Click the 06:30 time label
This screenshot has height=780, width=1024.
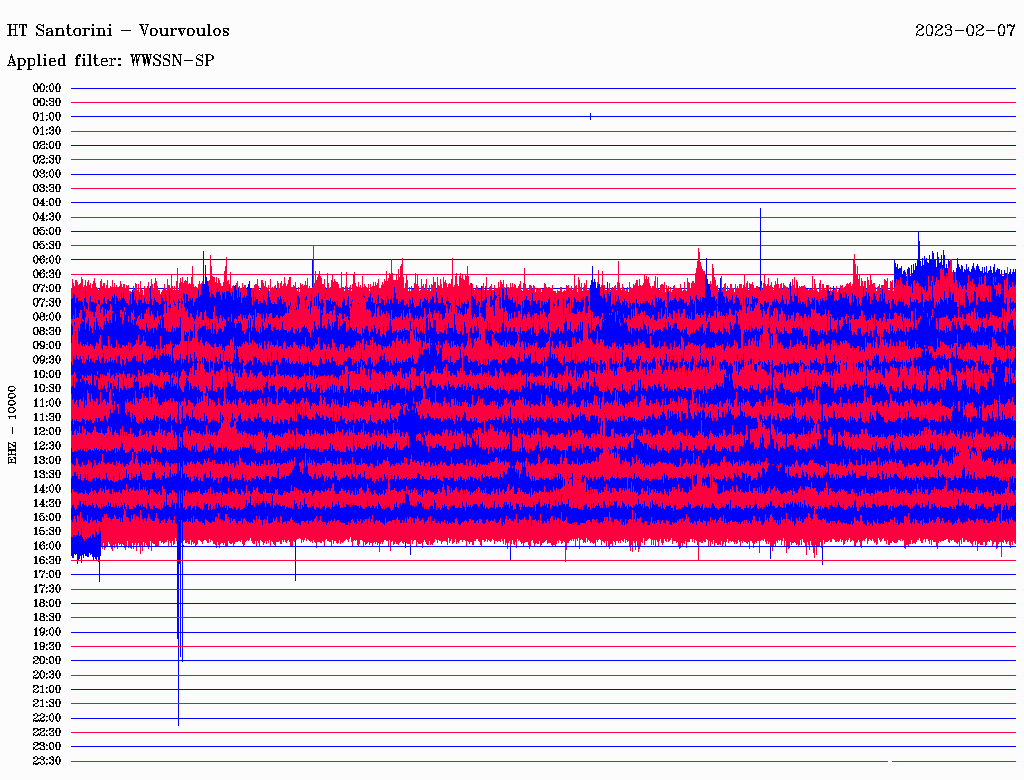point(47,274)
